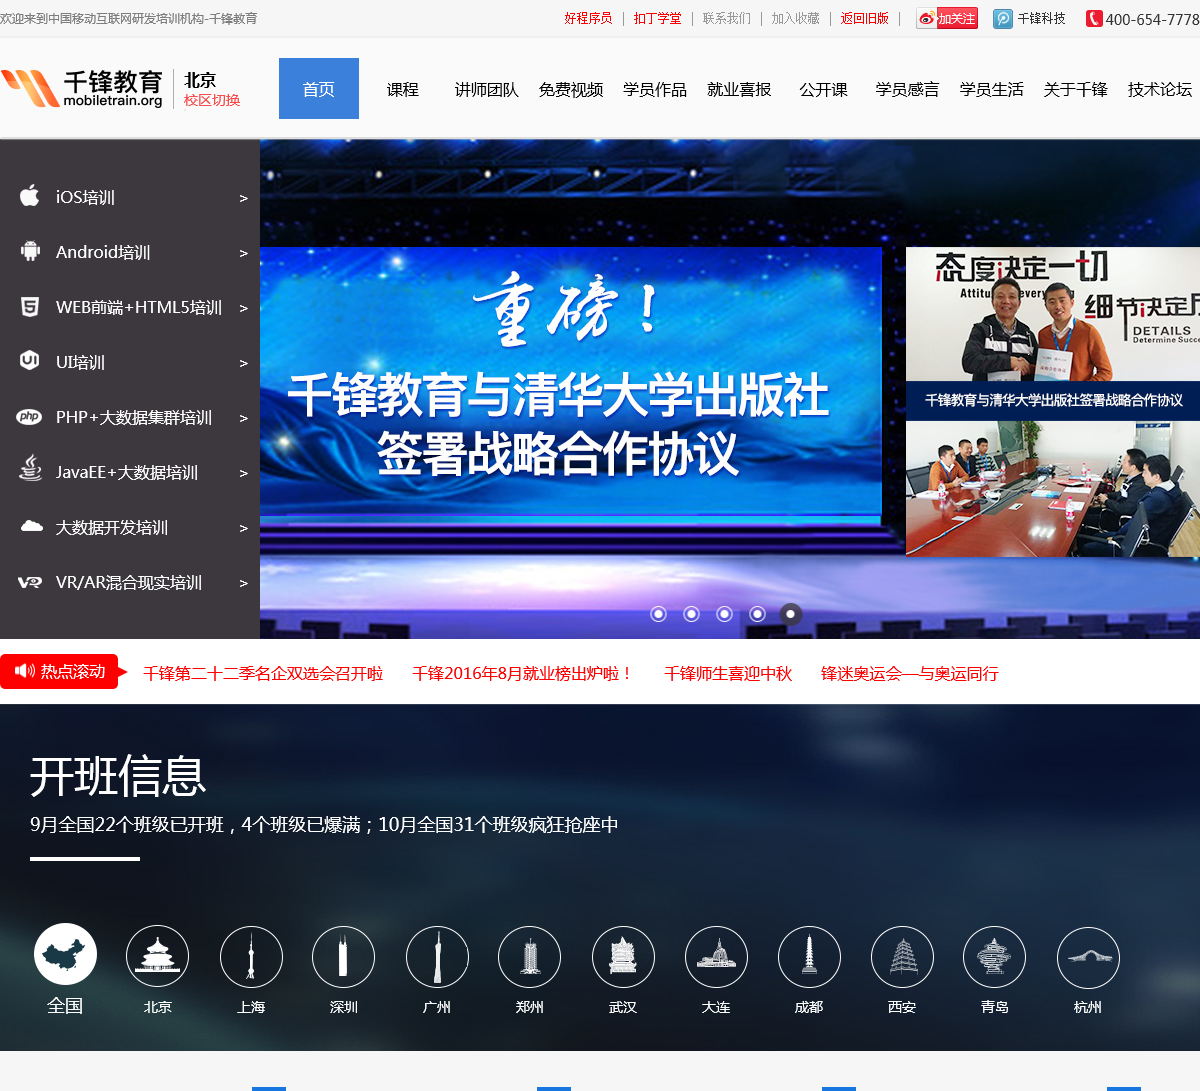Expand PHP+大数据集群培训 submenu arrow
The image size is (1200, 1091).
pyautogui.click(x=243, y=418)
